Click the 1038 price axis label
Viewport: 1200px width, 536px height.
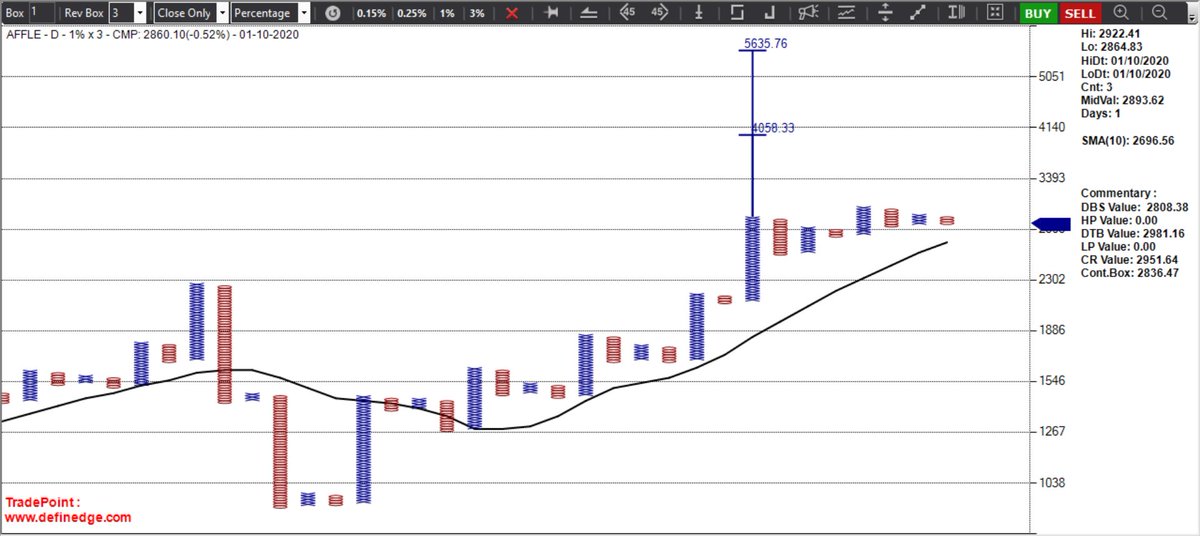(x=1054, y=482)
